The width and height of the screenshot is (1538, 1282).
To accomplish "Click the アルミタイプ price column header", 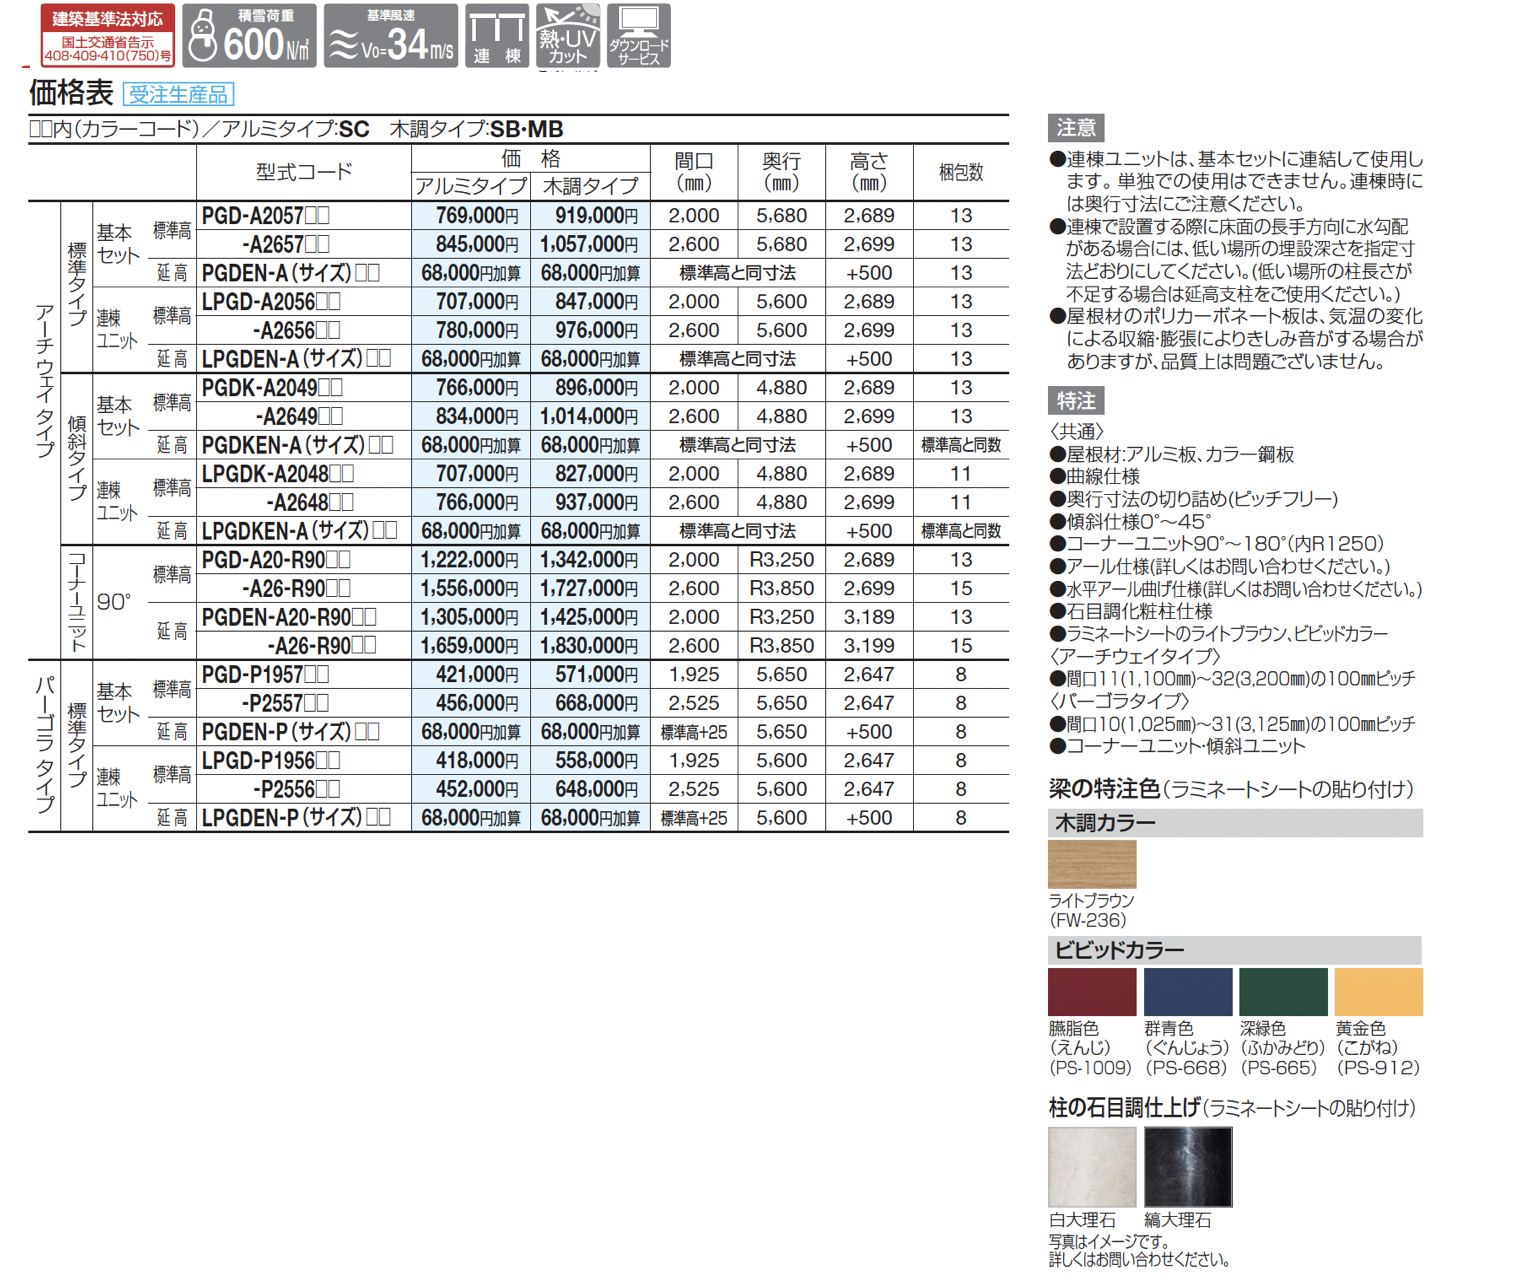I will pos(471,186).
